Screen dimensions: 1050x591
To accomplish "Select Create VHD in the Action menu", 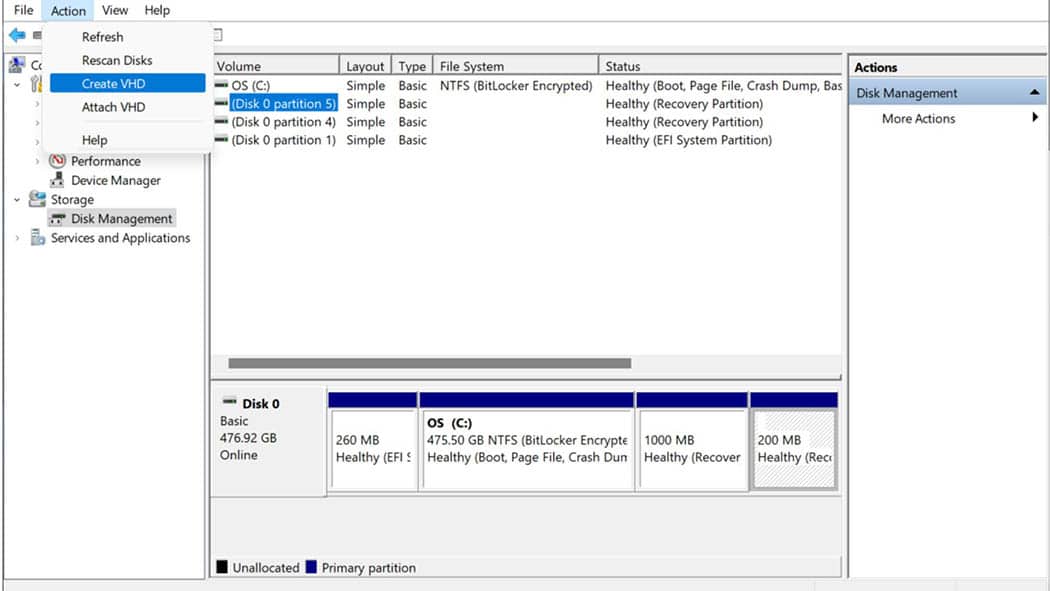I will click(x=127, y=83).
